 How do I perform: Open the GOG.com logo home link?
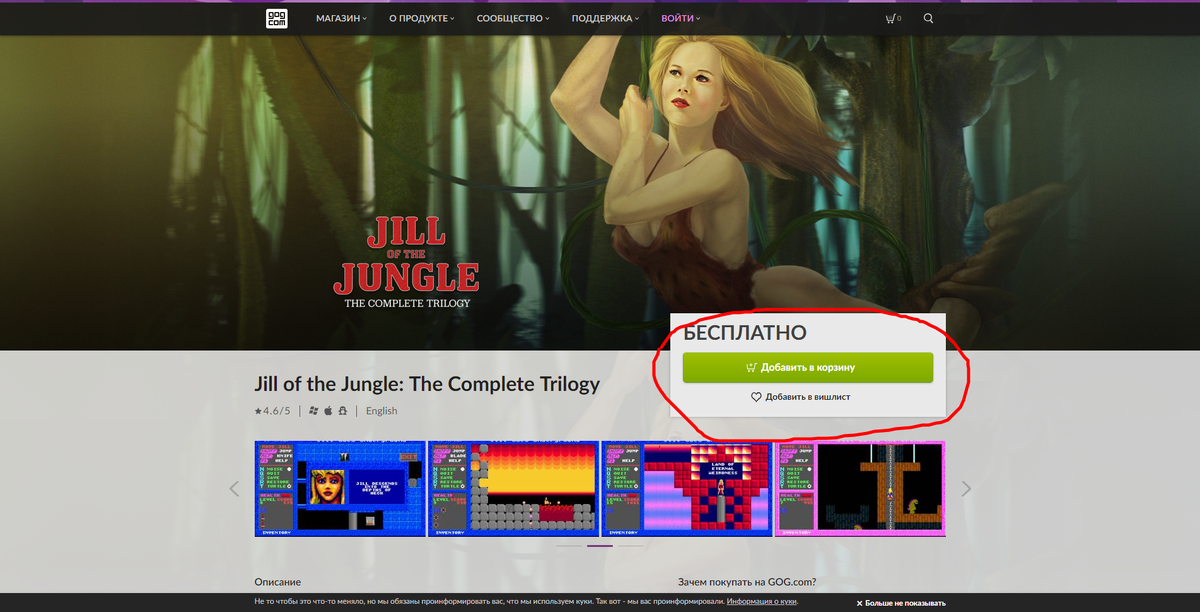pos(276,18)
